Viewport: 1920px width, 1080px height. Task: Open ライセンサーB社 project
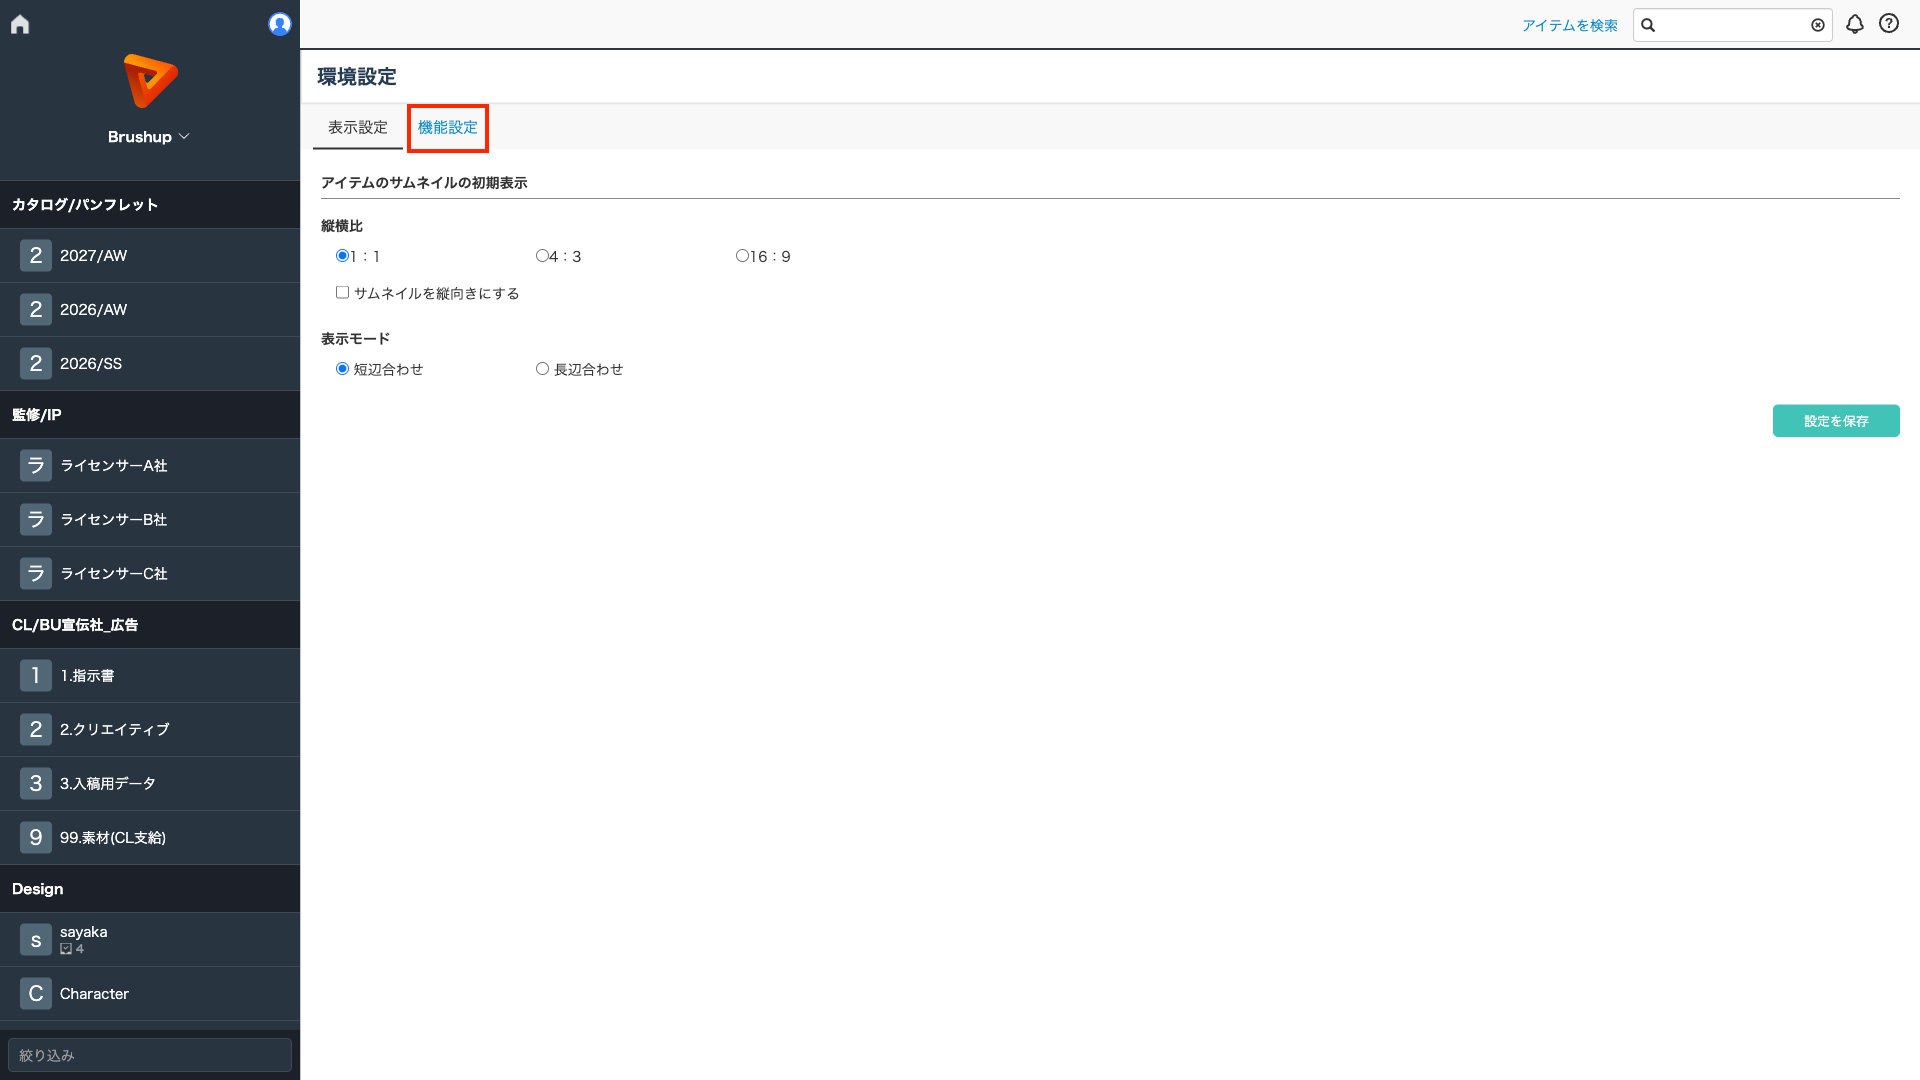point(150,520)
